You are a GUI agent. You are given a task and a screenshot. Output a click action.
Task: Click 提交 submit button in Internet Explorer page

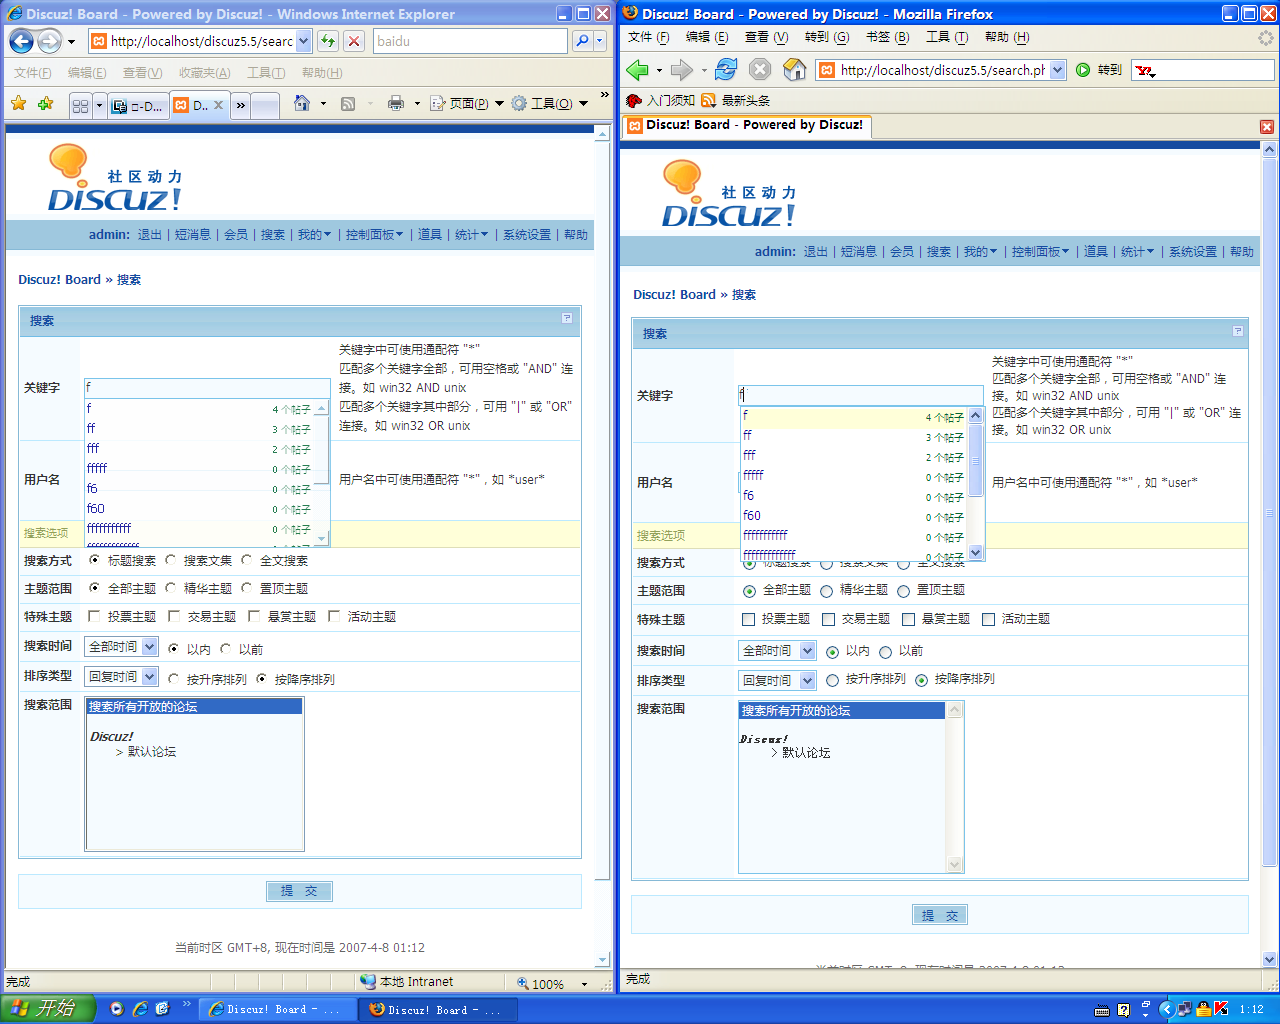tap(299, 891)
